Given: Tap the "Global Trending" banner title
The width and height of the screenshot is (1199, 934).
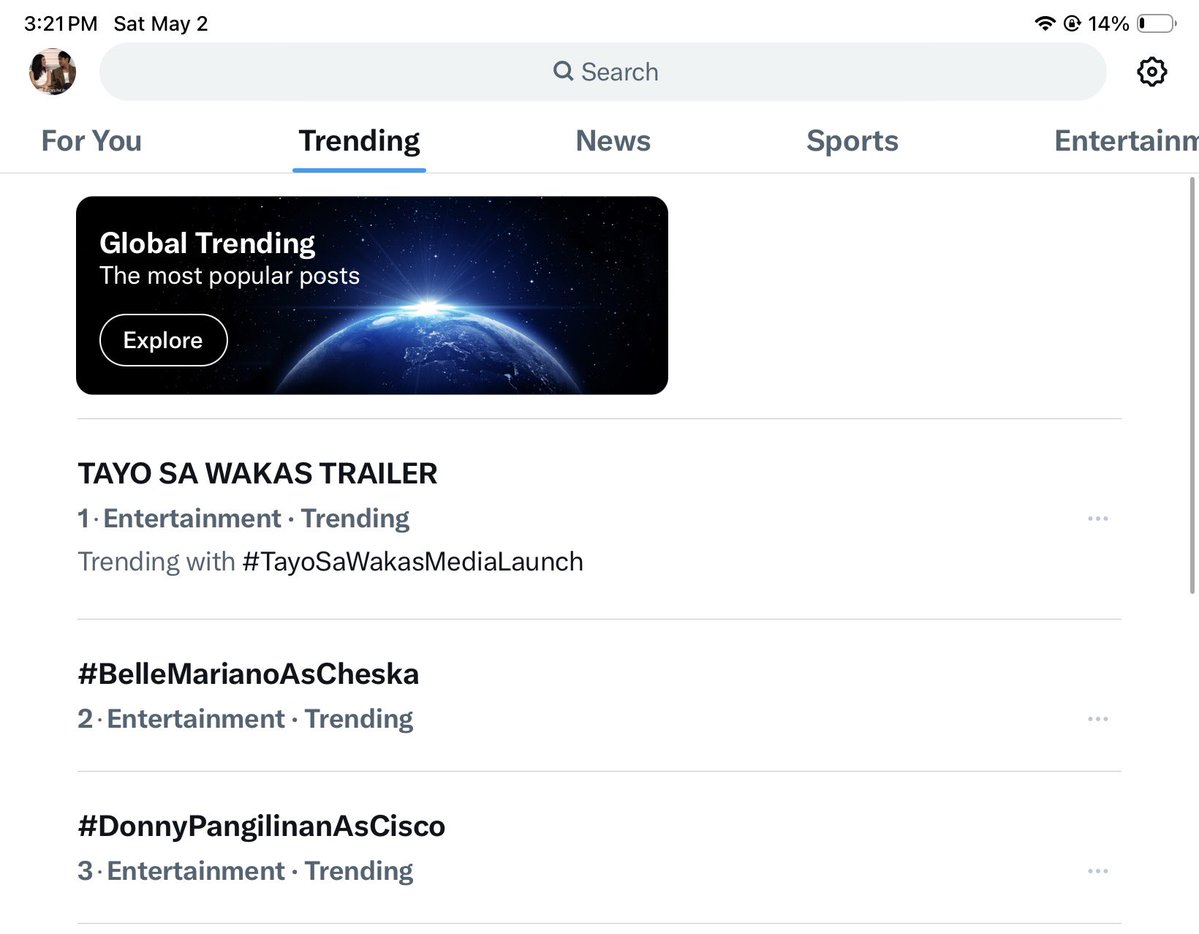Looking at the screenshot, I should pos(207,243).
